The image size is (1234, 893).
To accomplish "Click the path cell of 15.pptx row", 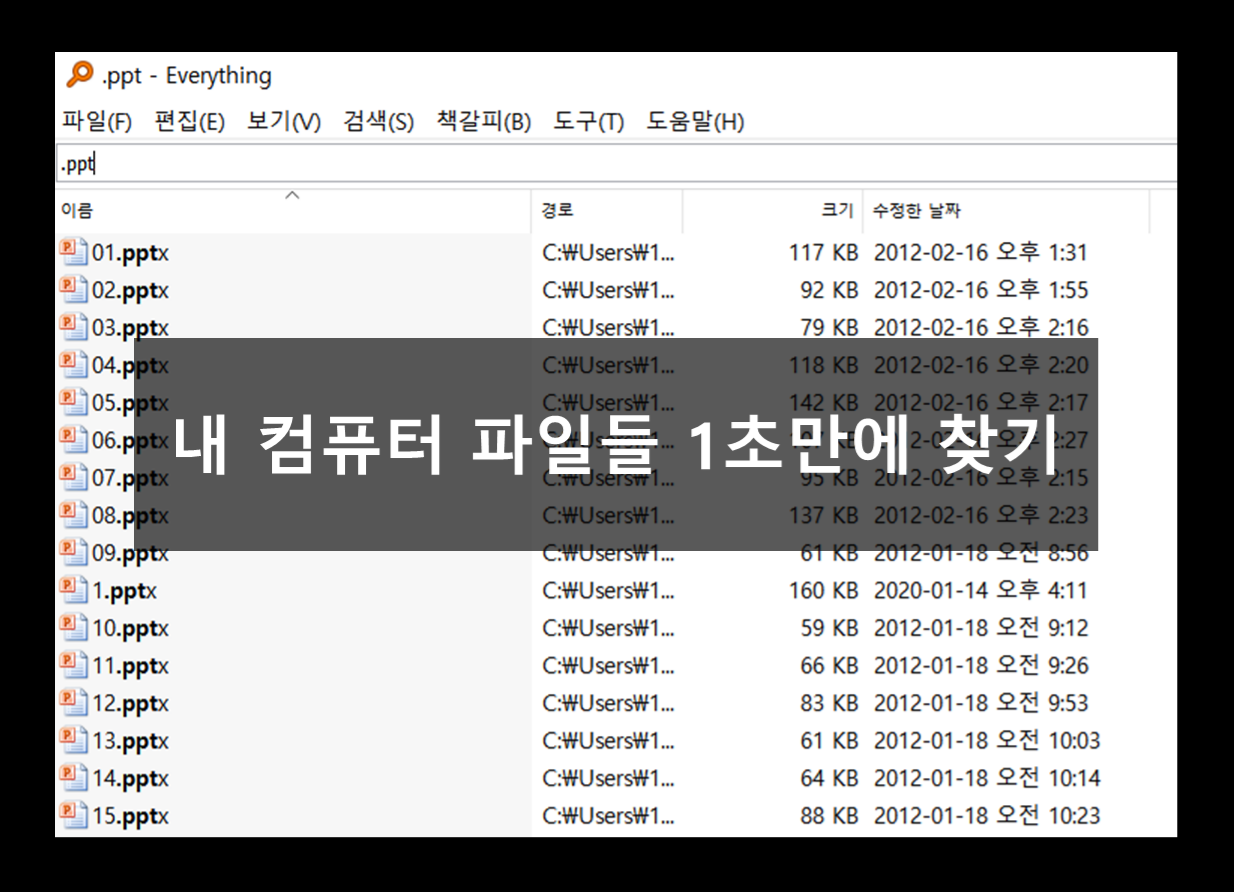I will click(609, 816).
